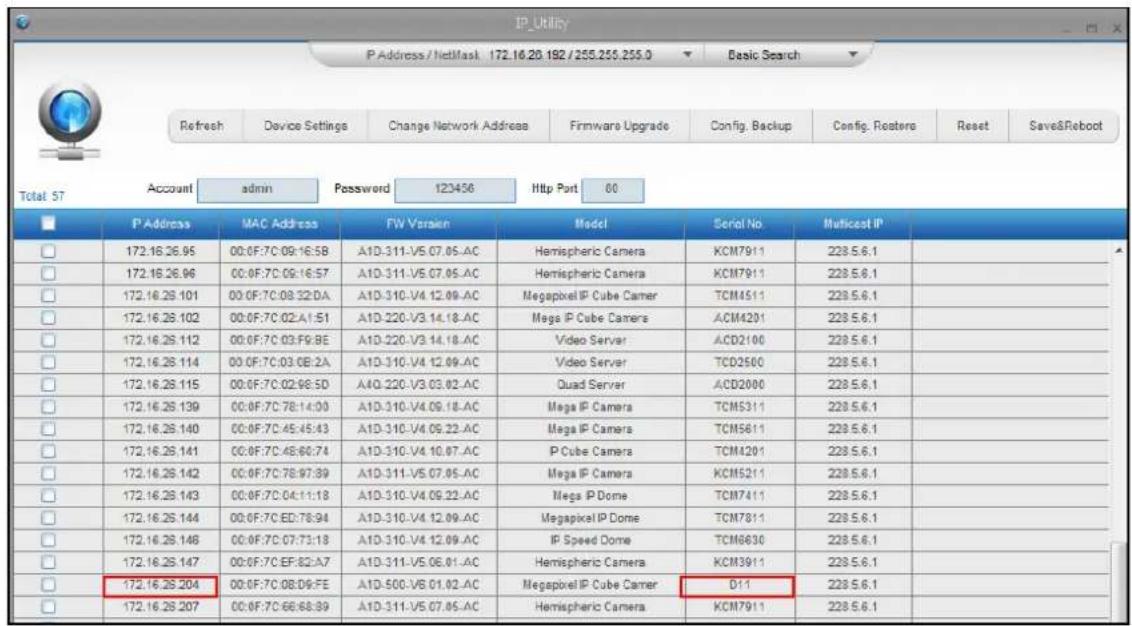Image resolution: width=1132 pixels, height=626 pixels.
Task: Check the box for 172.16.26.95
Action: point(48,253)
